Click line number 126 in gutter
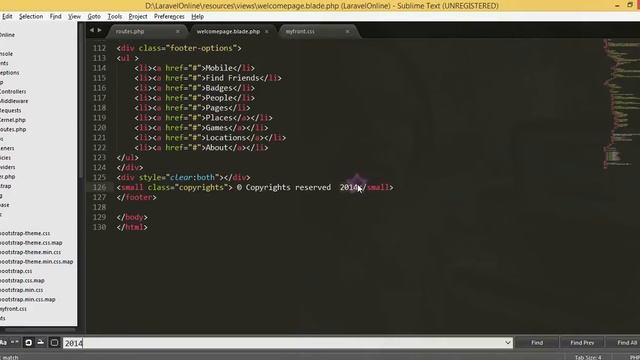 click(x=99, y=187)
